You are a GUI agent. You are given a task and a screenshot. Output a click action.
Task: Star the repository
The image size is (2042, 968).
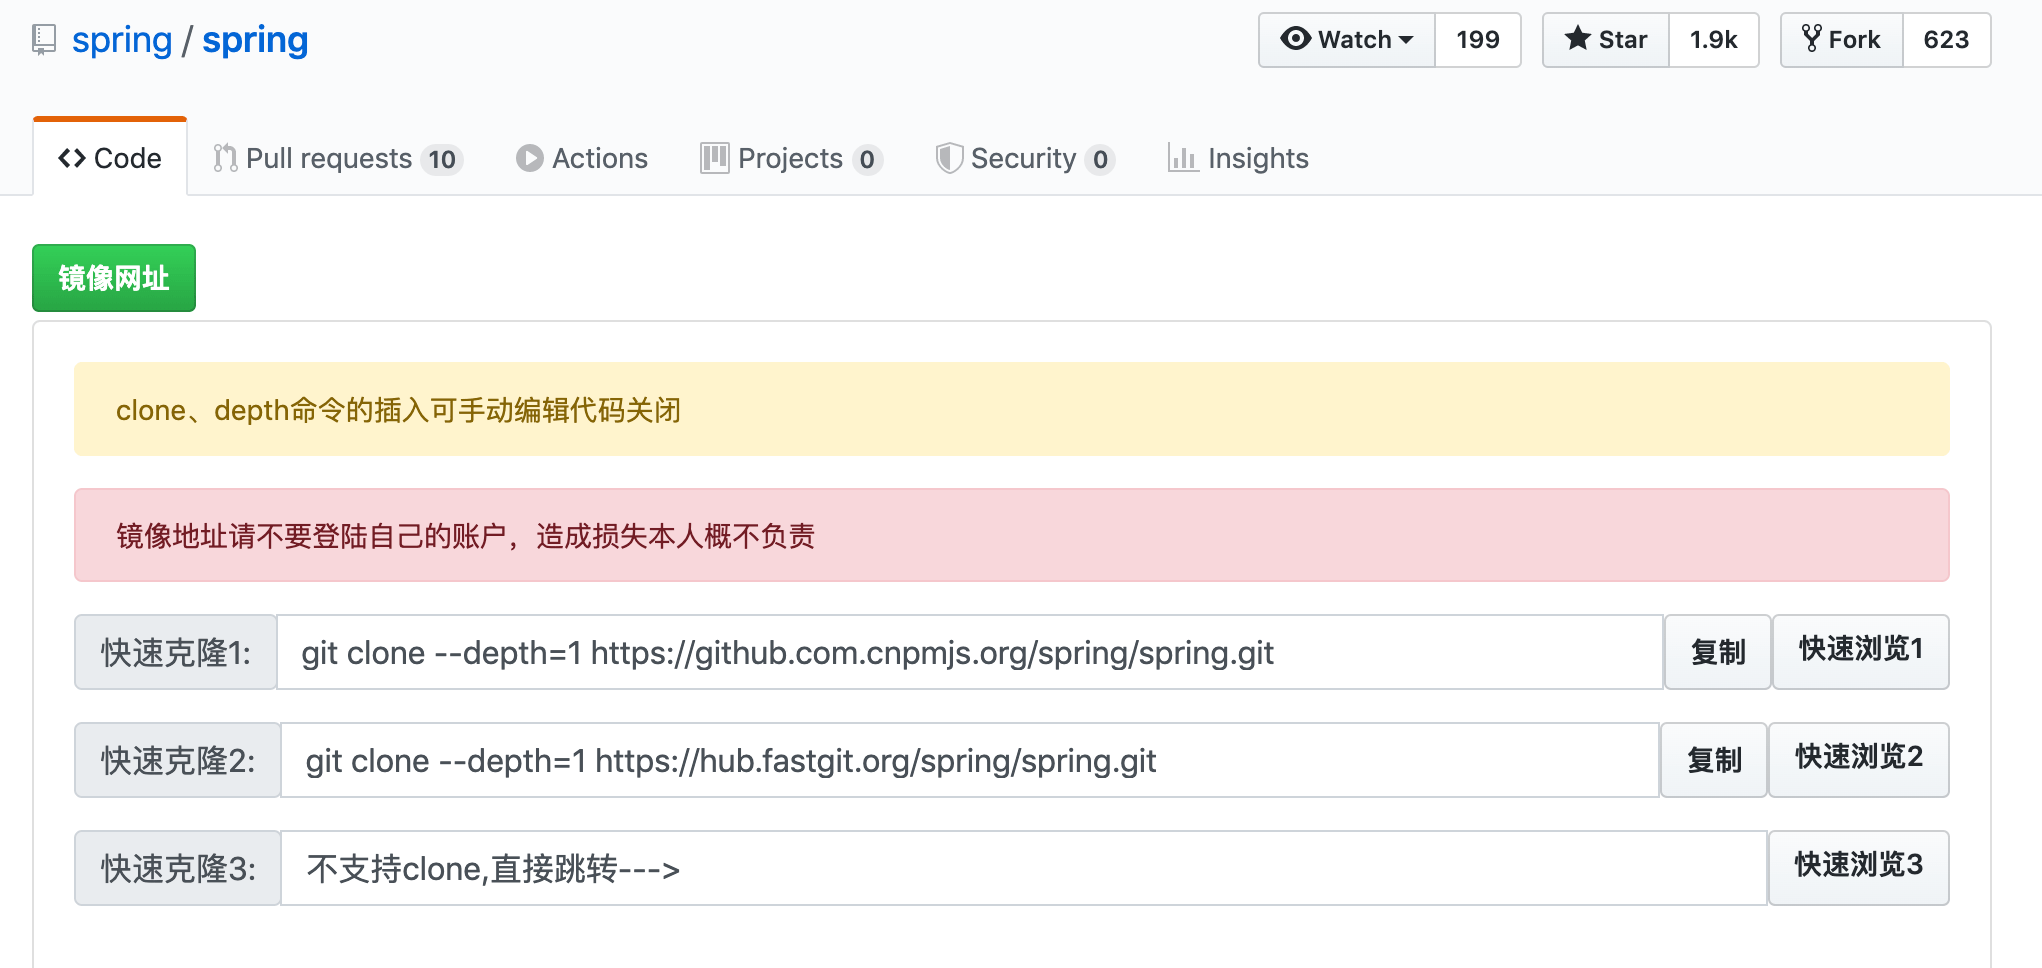pyautogui.click(x=1606, y=40)
